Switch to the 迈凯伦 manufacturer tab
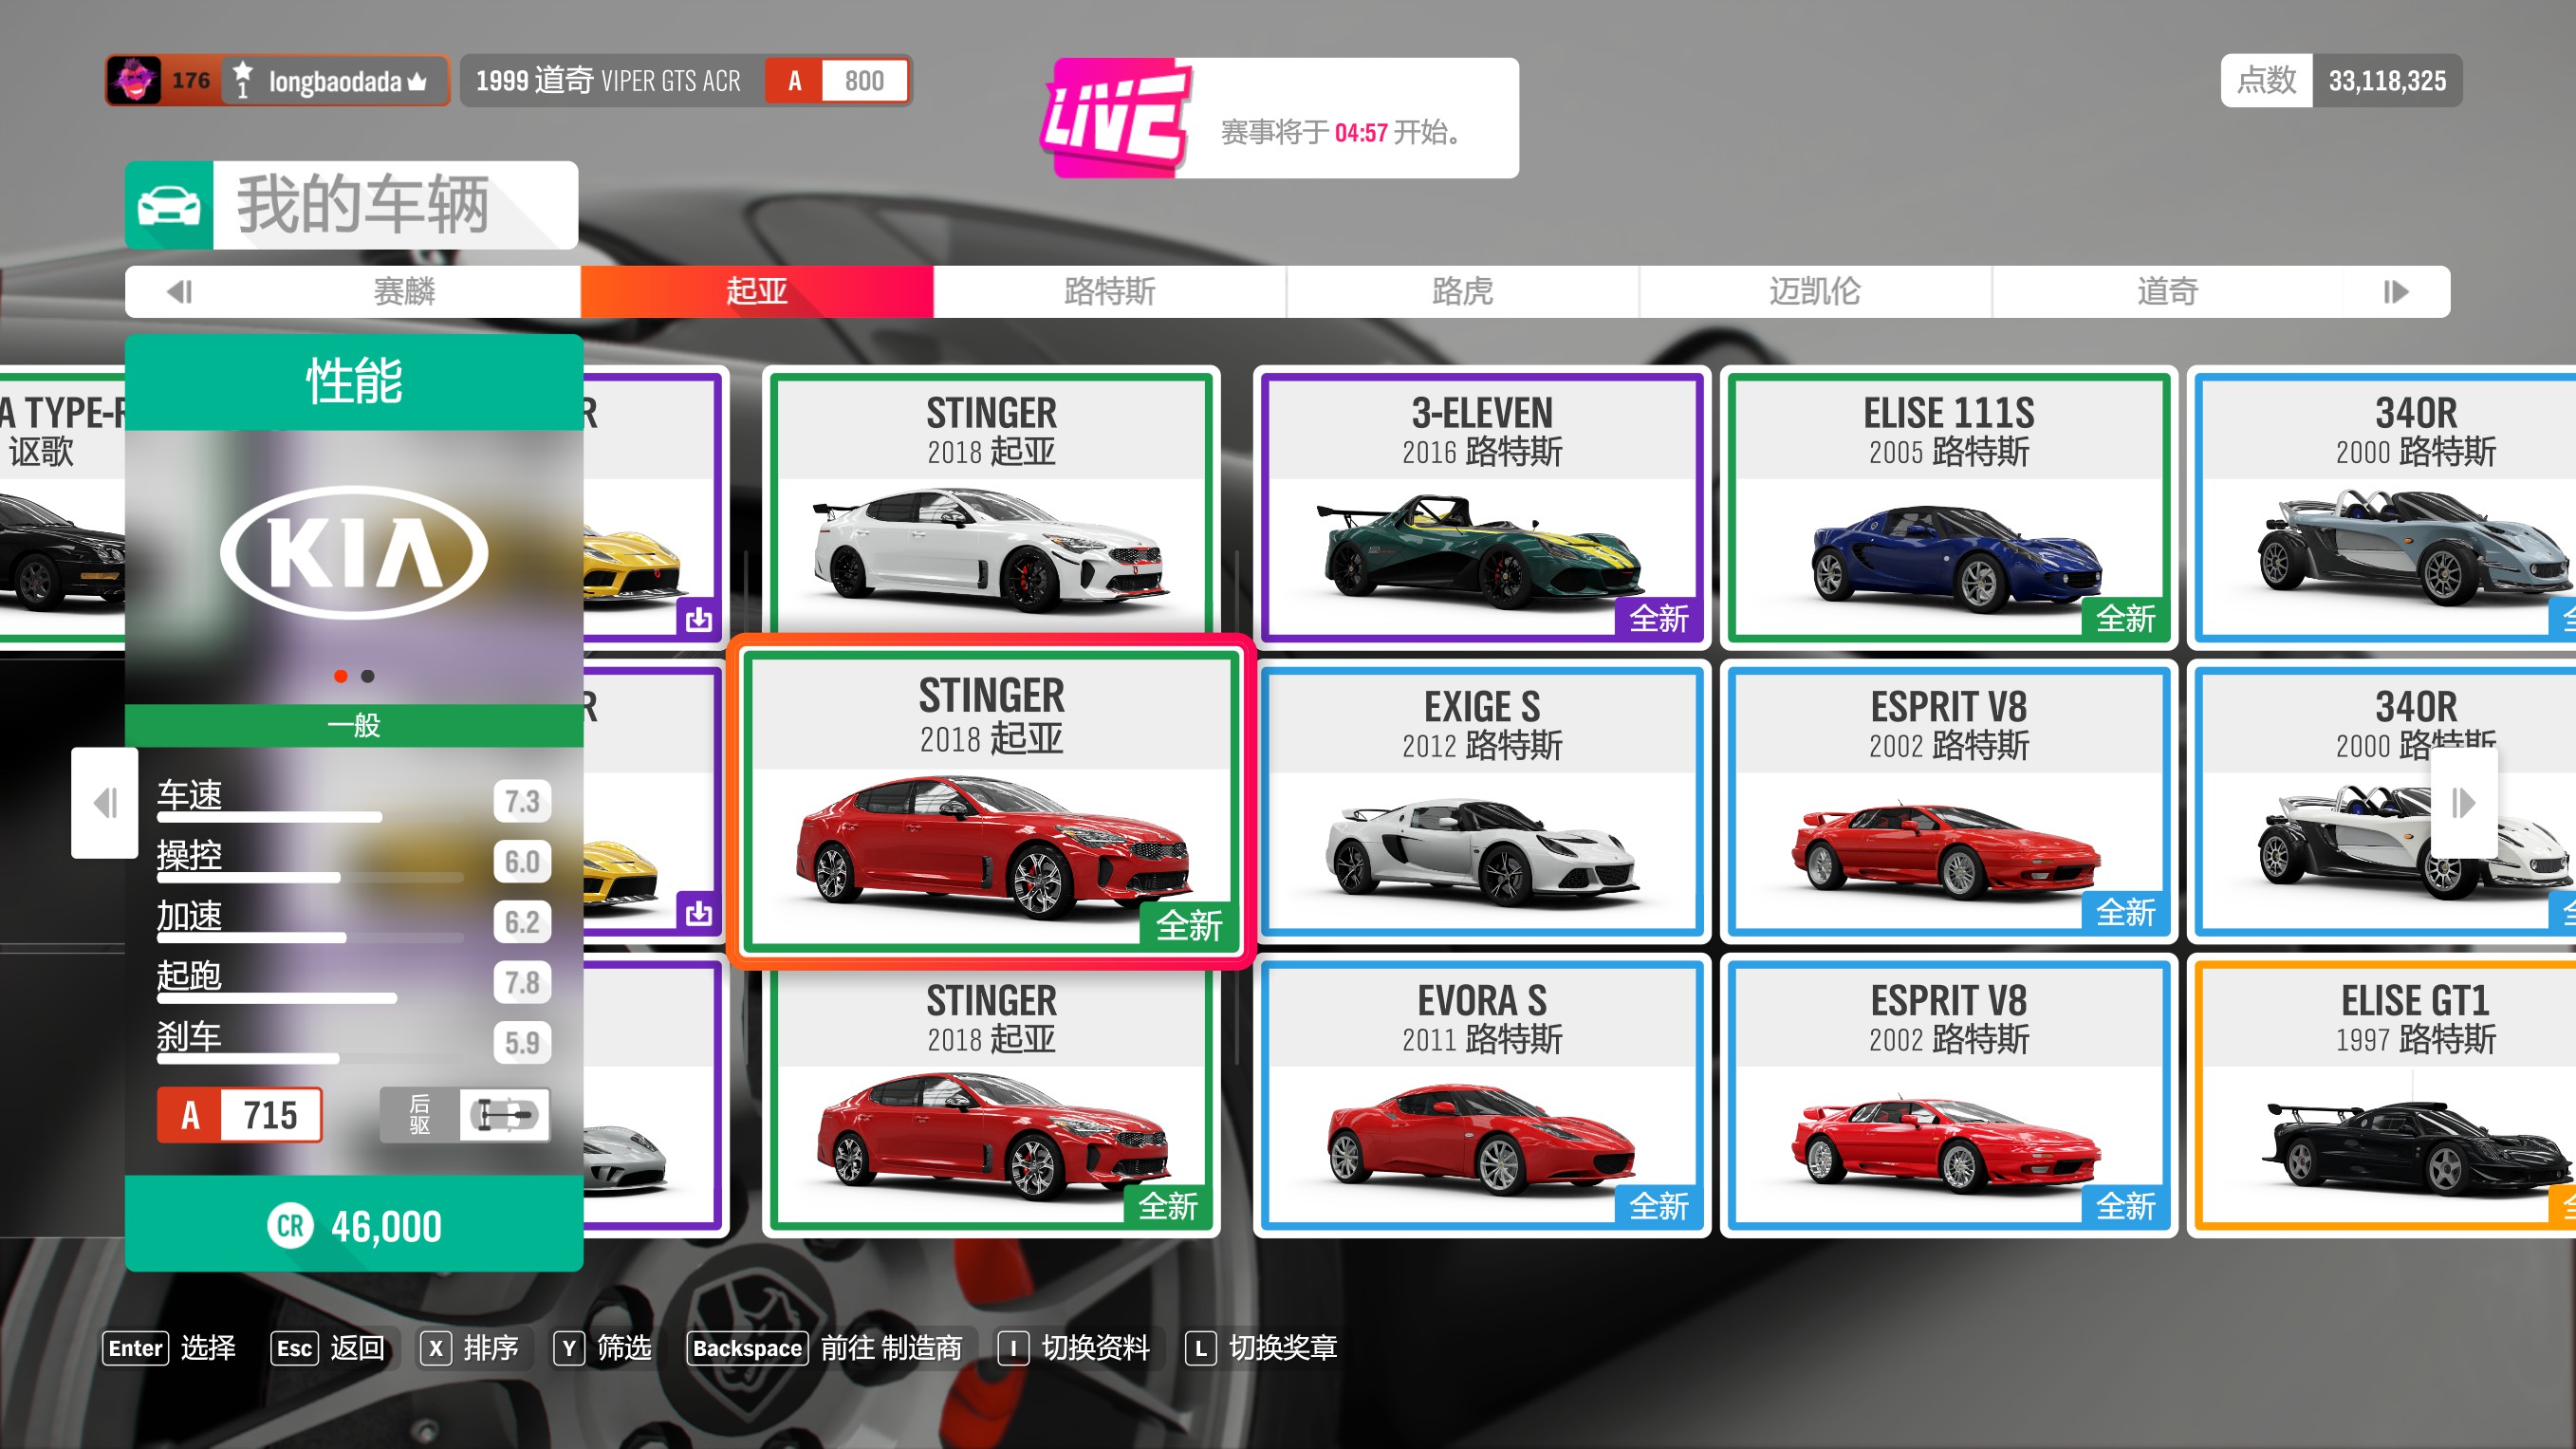 click(1814, 292)
